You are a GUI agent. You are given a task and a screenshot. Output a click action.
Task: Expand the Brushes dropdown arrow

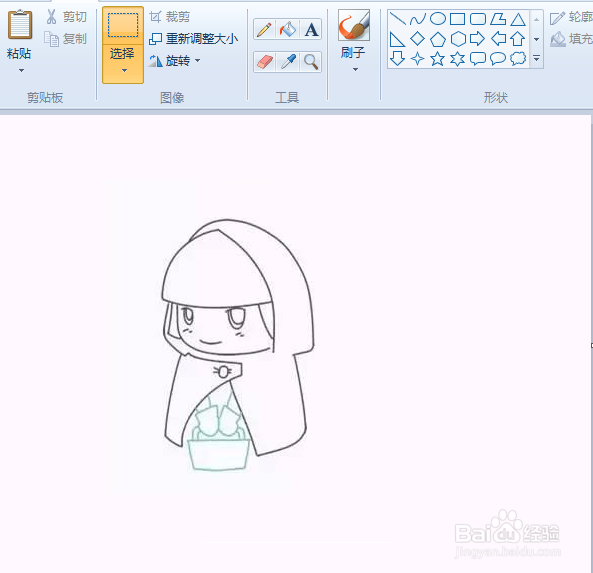(x=355, y=69)
